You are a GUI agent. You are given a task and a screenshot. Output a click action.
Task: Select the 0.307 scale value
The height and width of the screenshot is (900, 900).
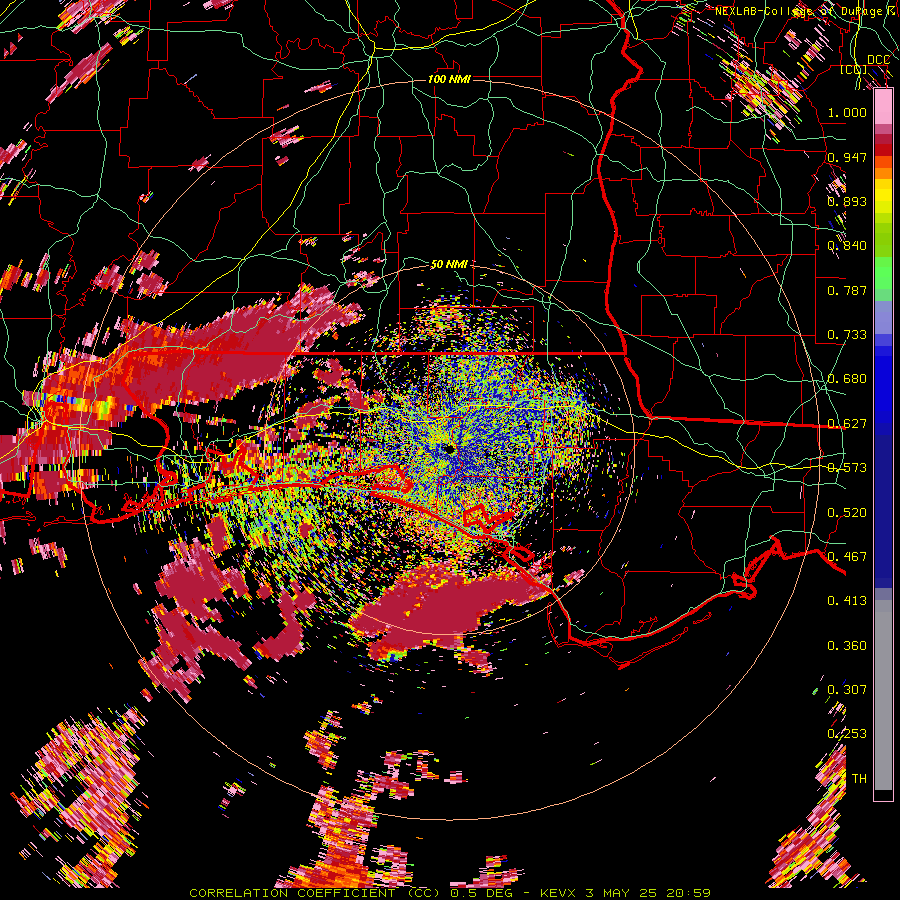[847, 690]
